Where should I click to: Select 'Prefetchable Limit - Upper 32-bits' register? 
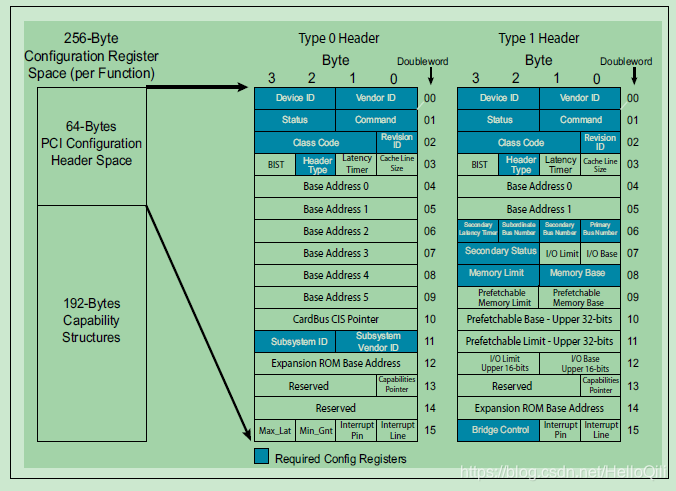click(x=539, y=341)
